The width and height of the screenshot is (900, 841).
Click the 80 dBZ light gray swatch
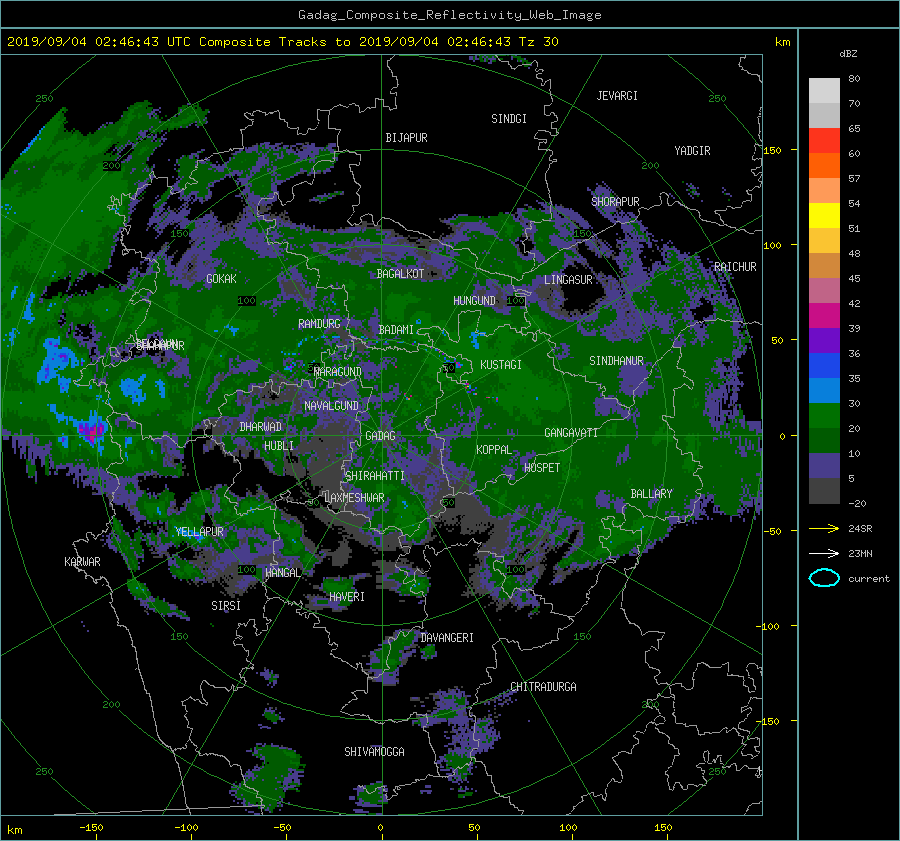(824, 90)
